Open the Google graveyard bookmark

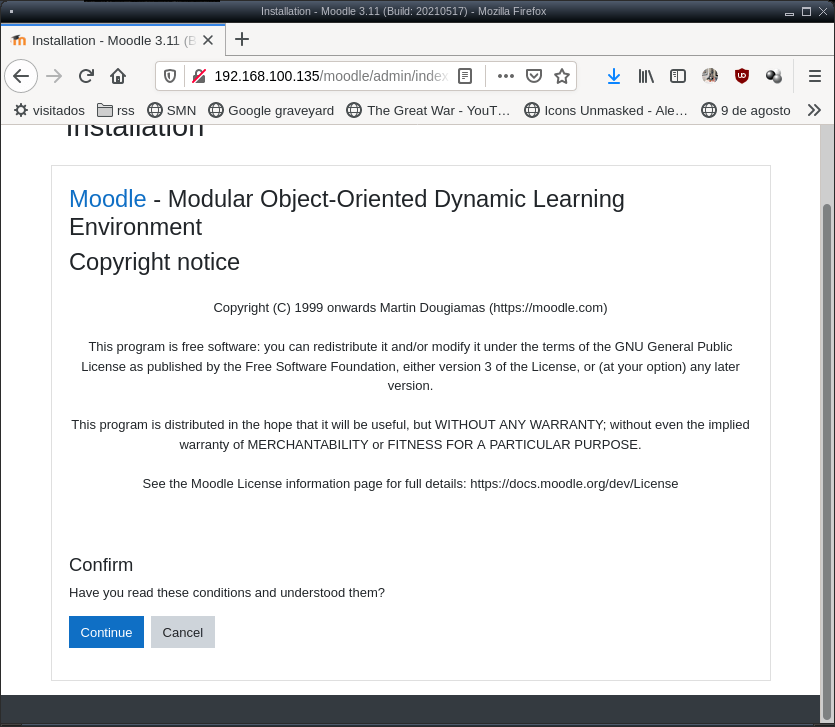coord(271,110)
